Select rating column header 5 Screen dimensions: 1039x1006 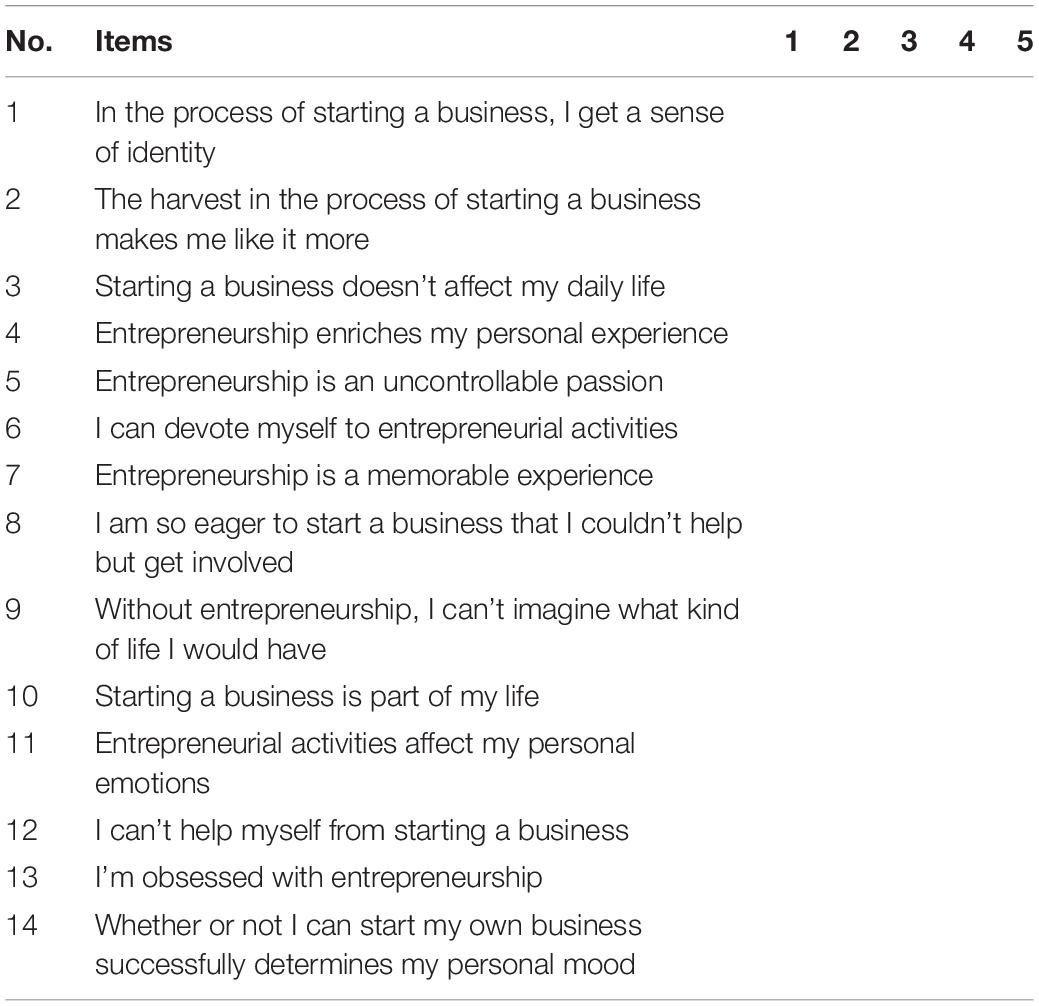1024,41
